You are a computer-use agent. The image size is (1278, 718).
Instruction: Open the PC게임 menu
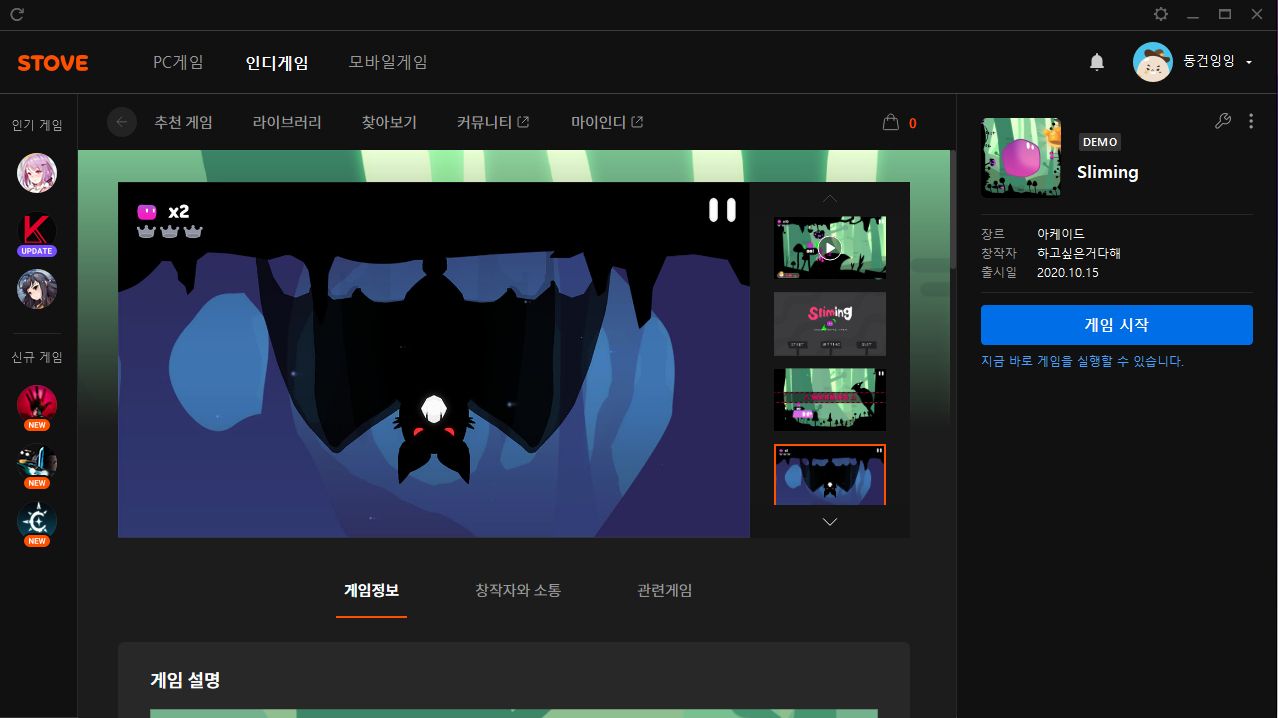pyautogui.click(x=178, y=62)
